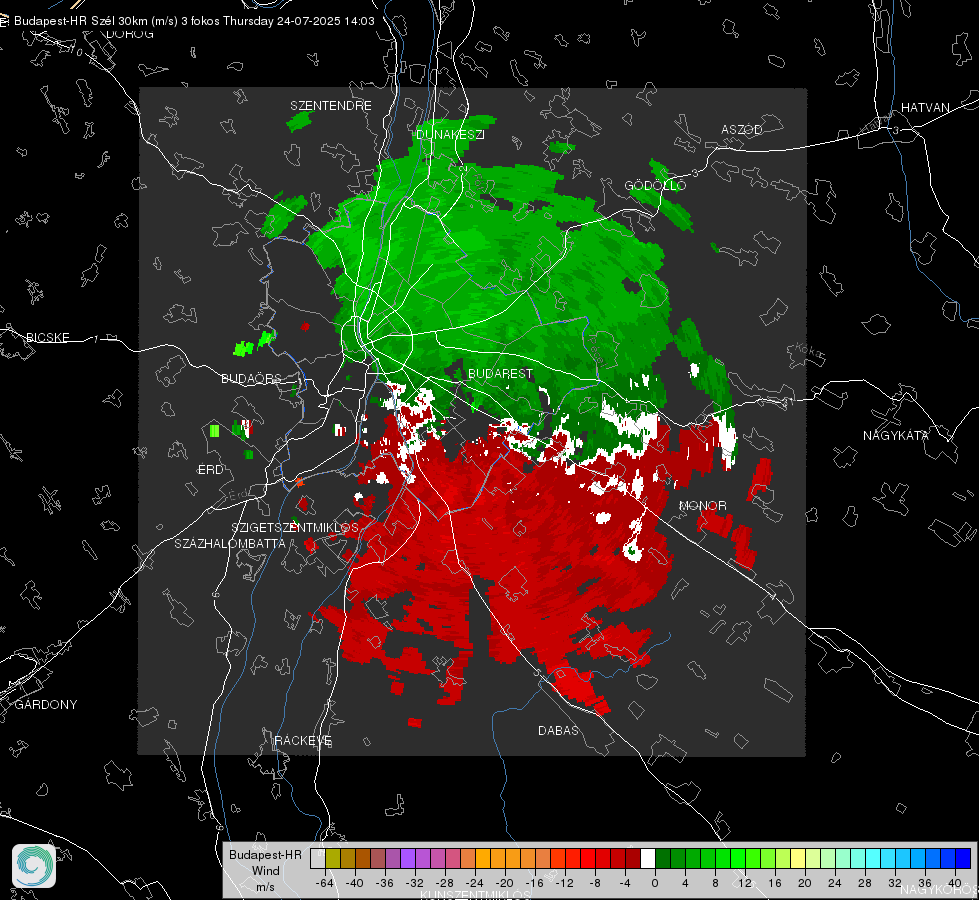Click the -64 legend value

(x=325, y=883)
